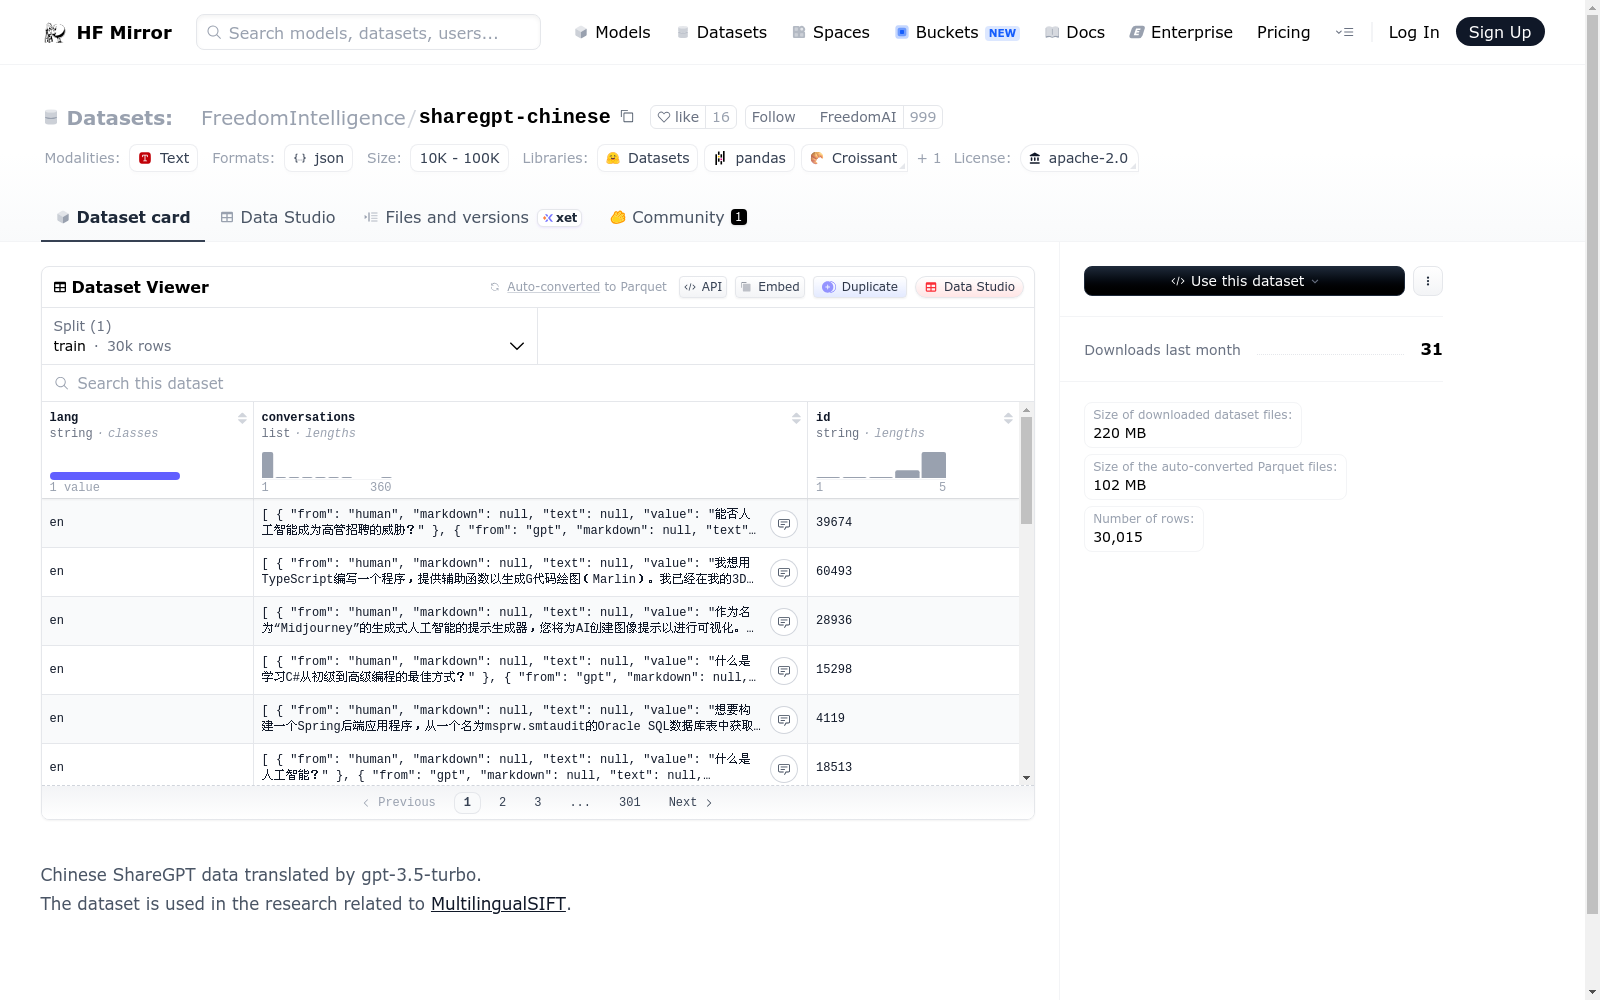Click the Sign Up button
This screenshot has height=1000, width=1600.
pos(1500,32)
